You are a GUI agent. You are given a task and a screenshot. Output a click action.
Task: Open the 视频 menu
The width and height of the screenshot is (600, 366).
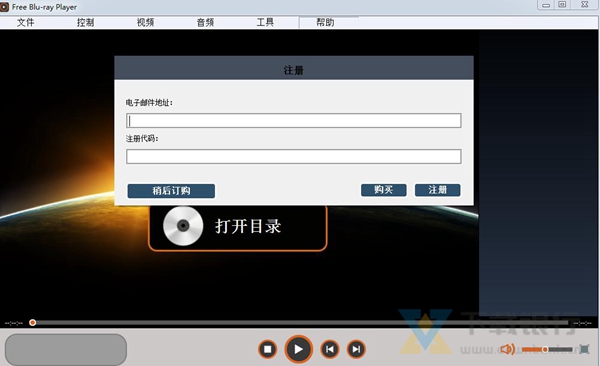(x=145, y=23)
